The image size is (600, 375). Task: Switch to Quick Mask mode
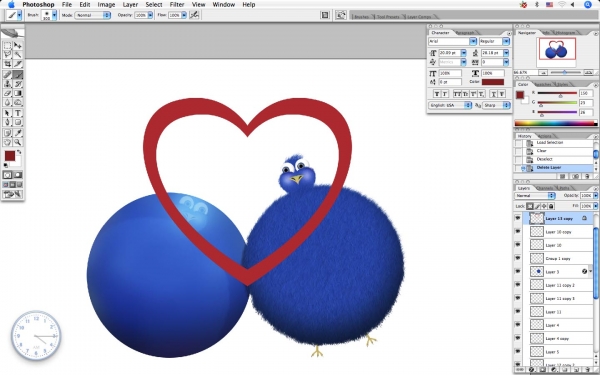click(x=18, y=175)
